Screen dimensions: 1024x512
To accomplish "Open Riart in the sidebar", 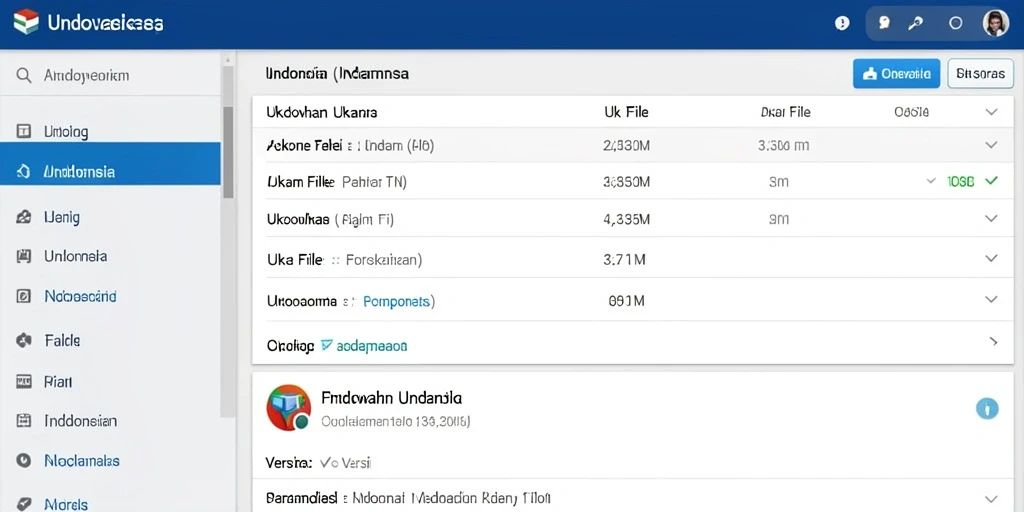I will point(58,382).
